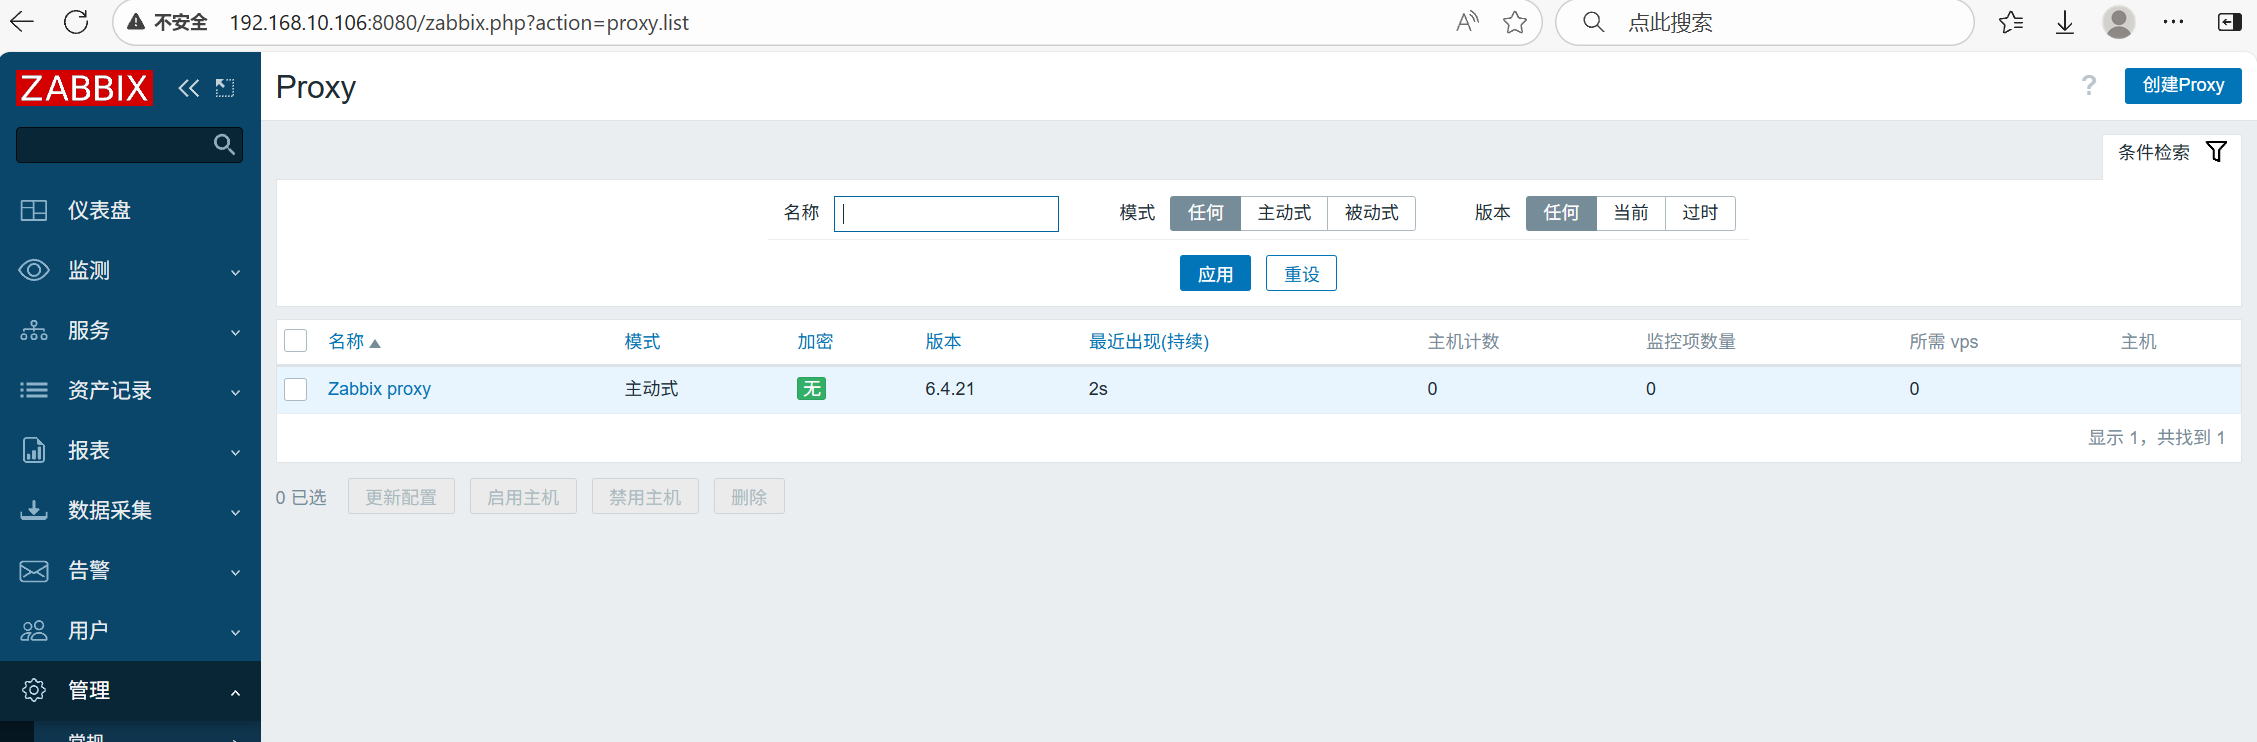The height and width of the screenshot is (742, 2257).
Task: Click the sidebar search magnifier icon
Action: tap(224, 145)
